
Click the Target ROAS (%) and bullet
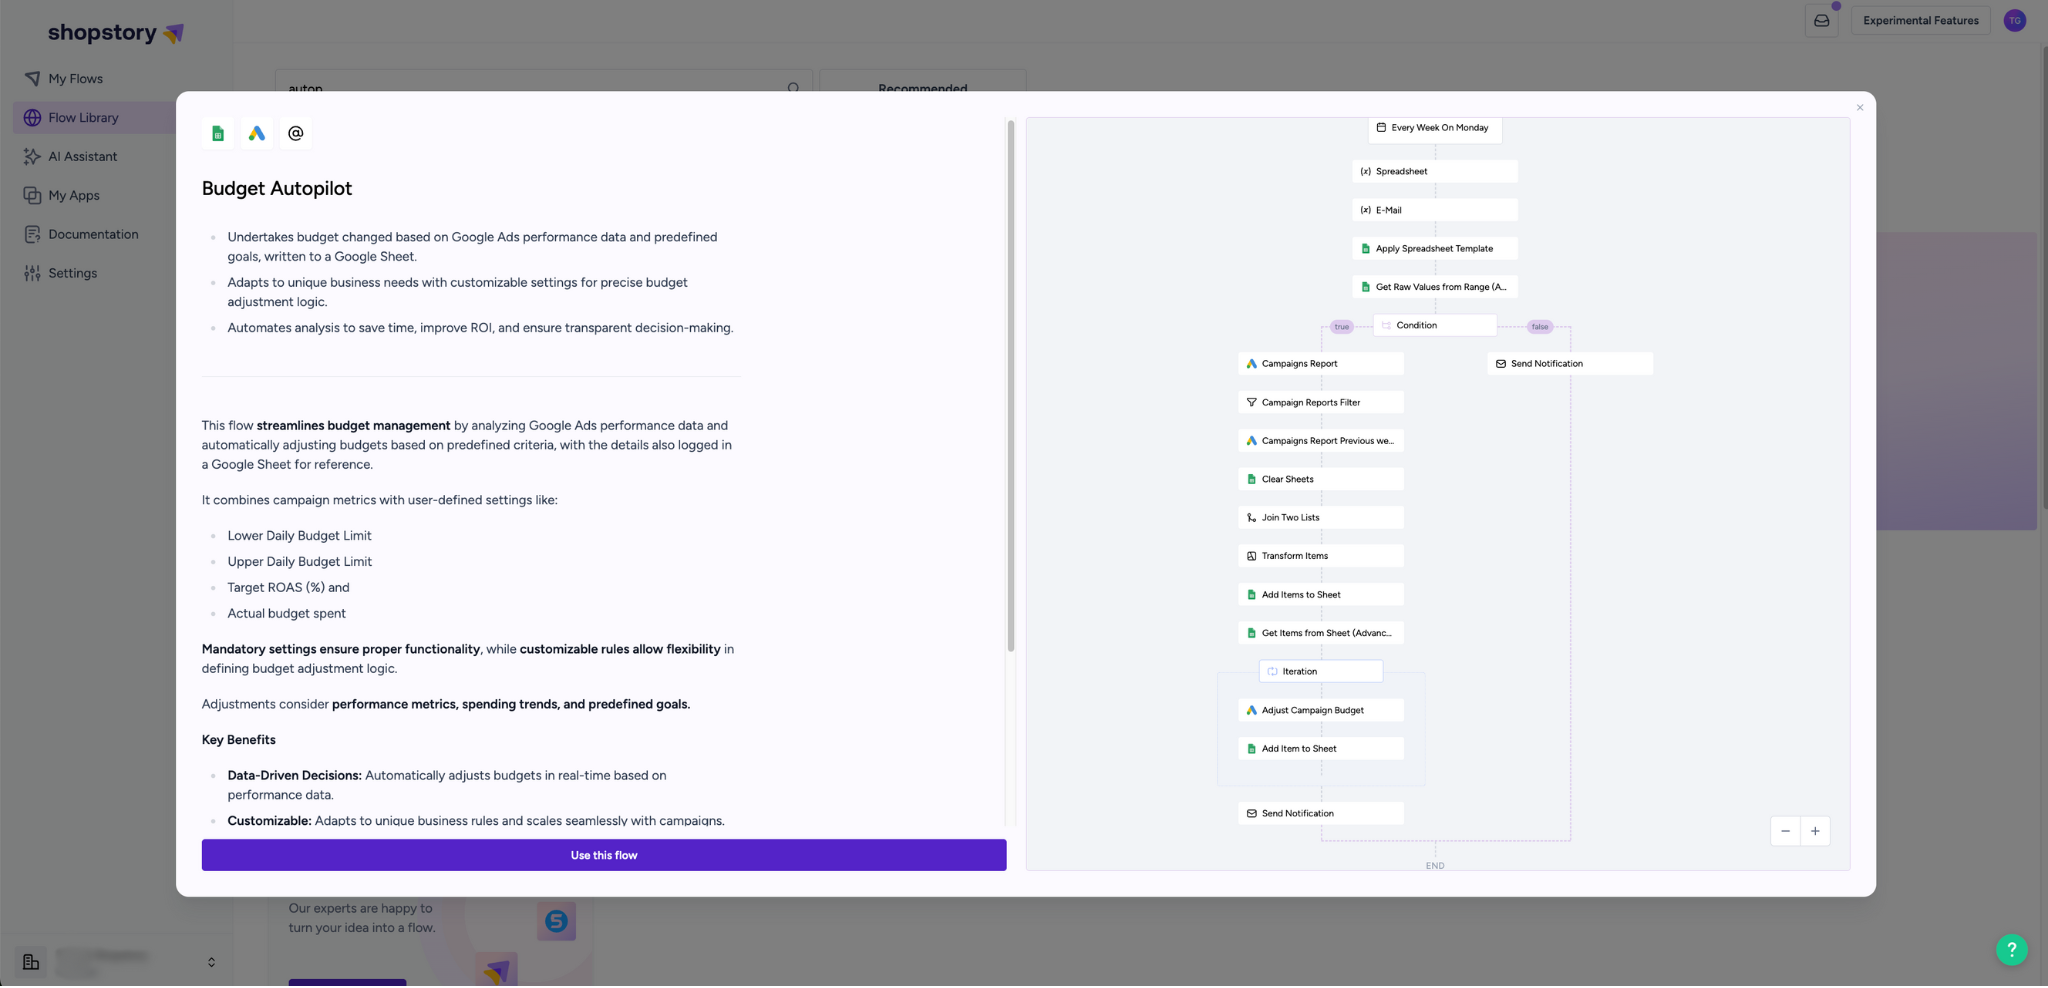pyautogui.click(x=288, y=589)
